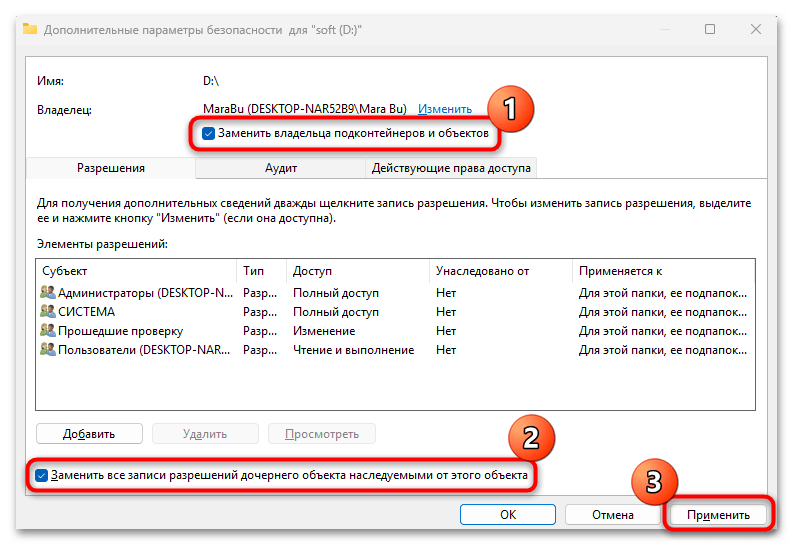Maximize the security settings window
The width and height of the screenshot is (793, 545).
point(709,30)
